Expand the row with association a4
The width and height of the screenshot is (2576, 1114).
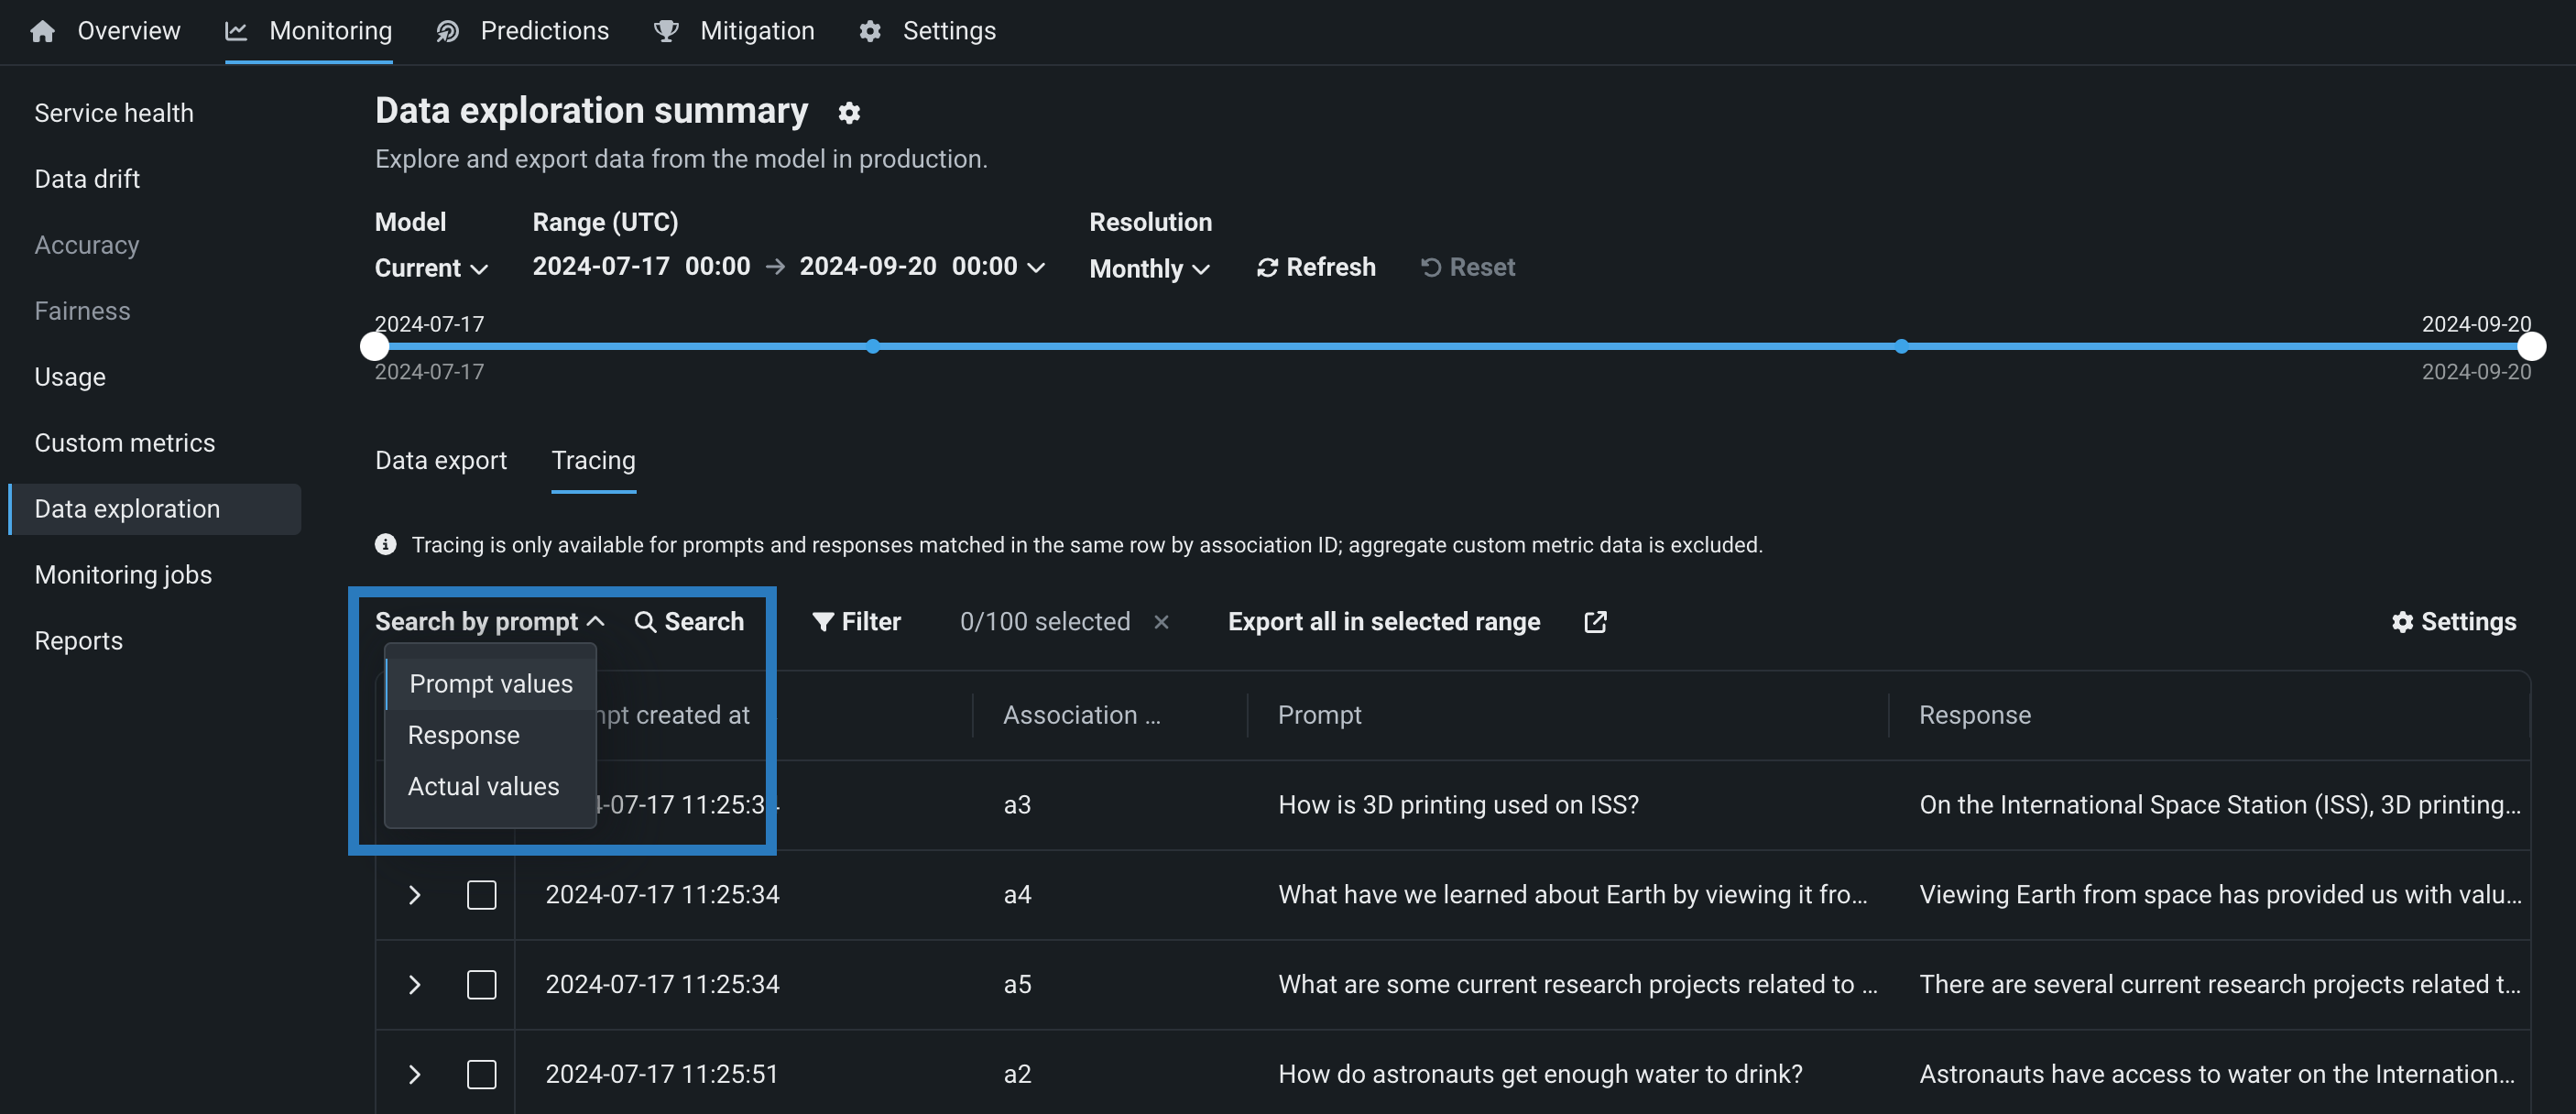point(414,895)
